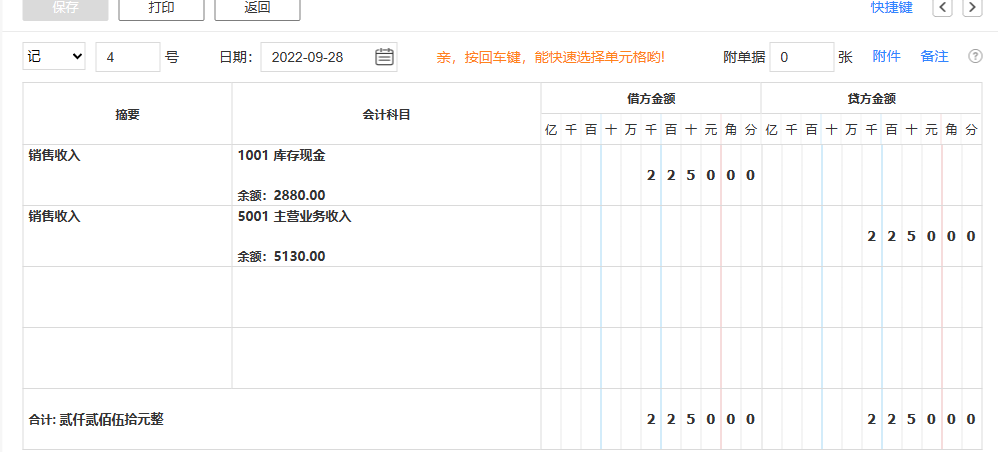The width and height of the screenshot is (998, 452).
Task: Open the voucher type 记 dropdown
Action: [55, 57]
